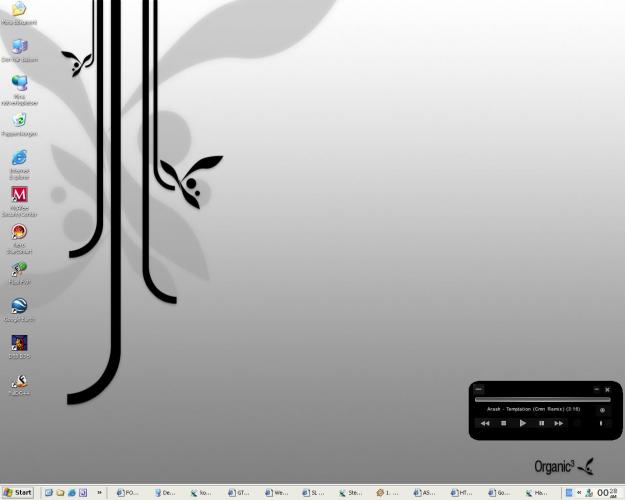Play the Arash Temptation track
The height and width of the screenshot is (500, 625).
click(522, 423)
